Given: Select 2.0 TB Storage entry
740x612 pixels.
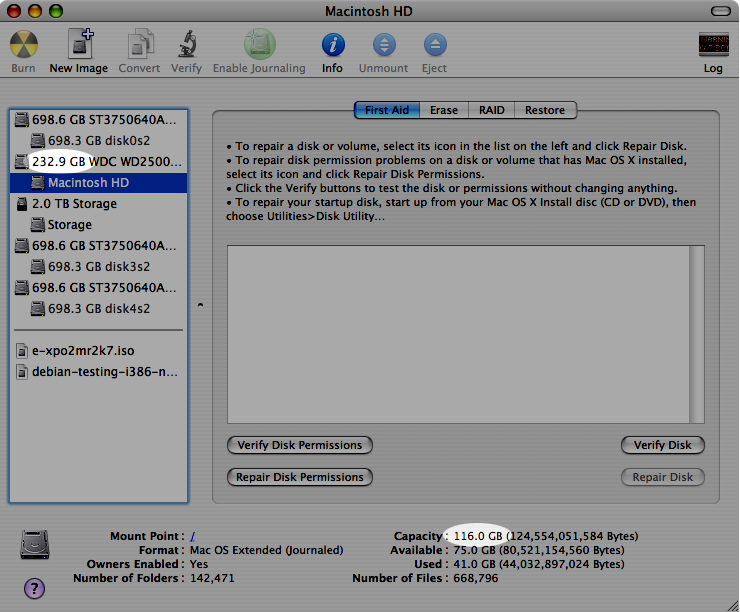Looking at the screenshot, I should coord(99,204).
